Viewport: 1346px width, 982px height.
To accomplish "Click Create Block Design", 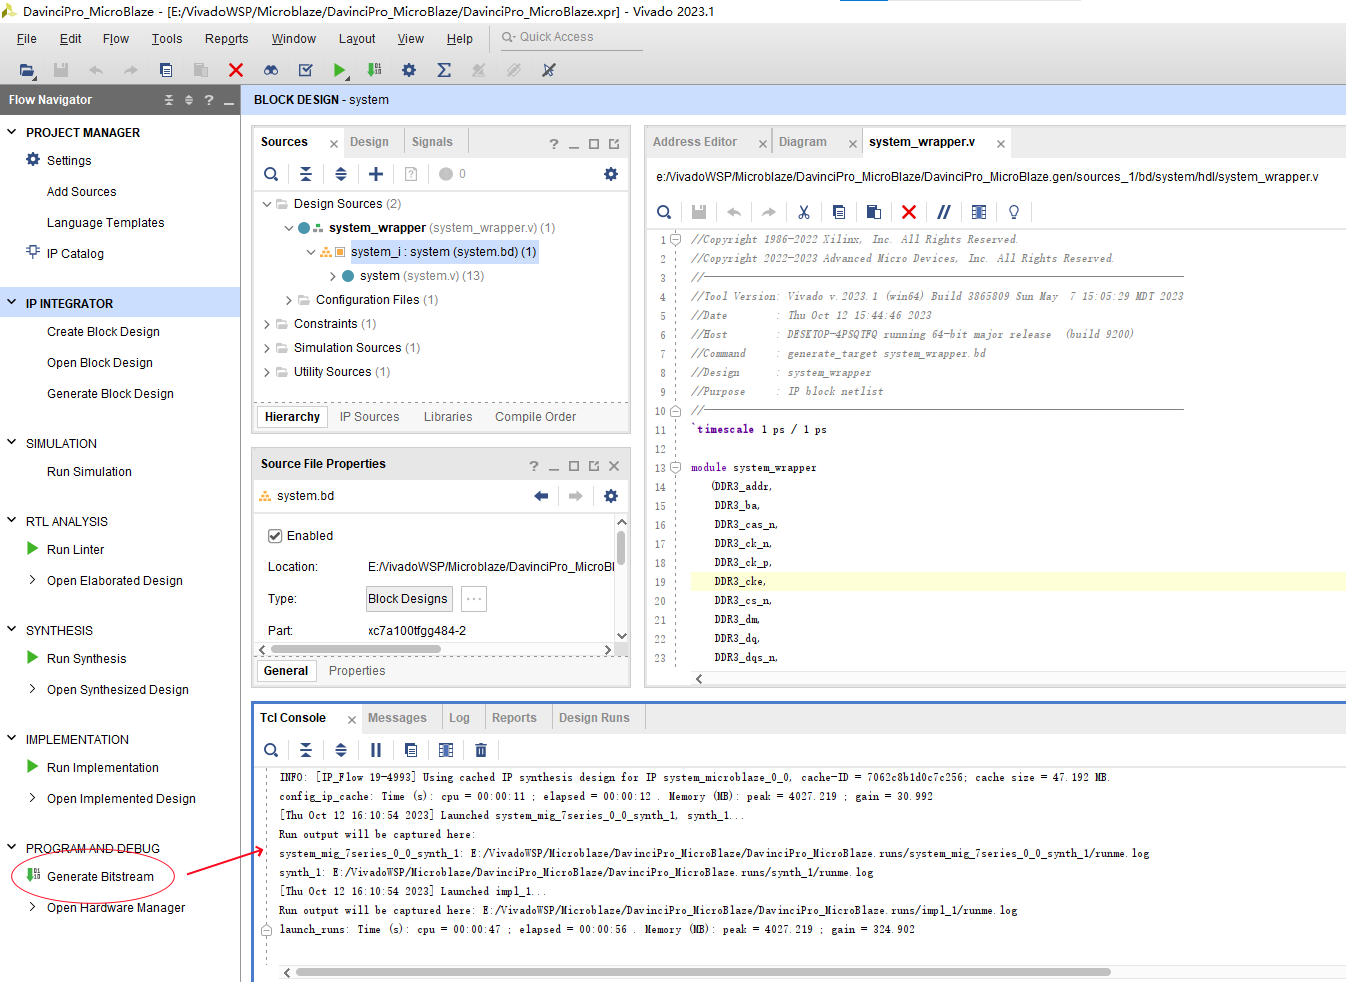I will point(103,332).
